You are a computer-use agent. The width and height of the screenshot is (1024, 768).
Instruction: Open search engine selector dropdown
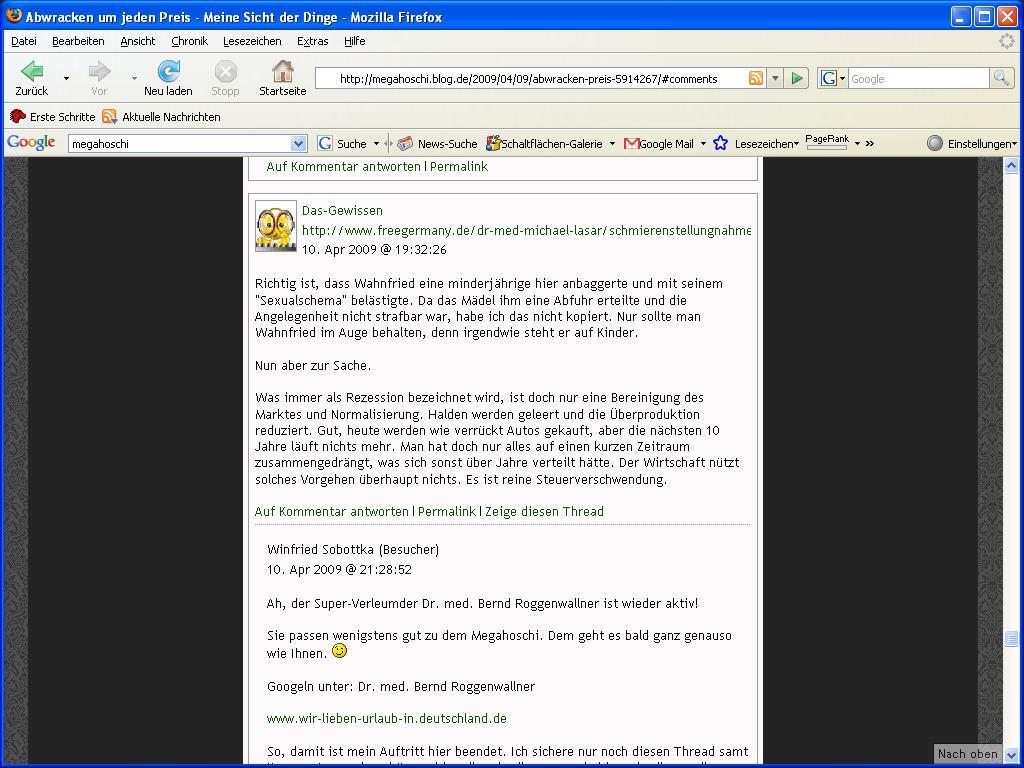pyautogui.click(x=833, y=79)
